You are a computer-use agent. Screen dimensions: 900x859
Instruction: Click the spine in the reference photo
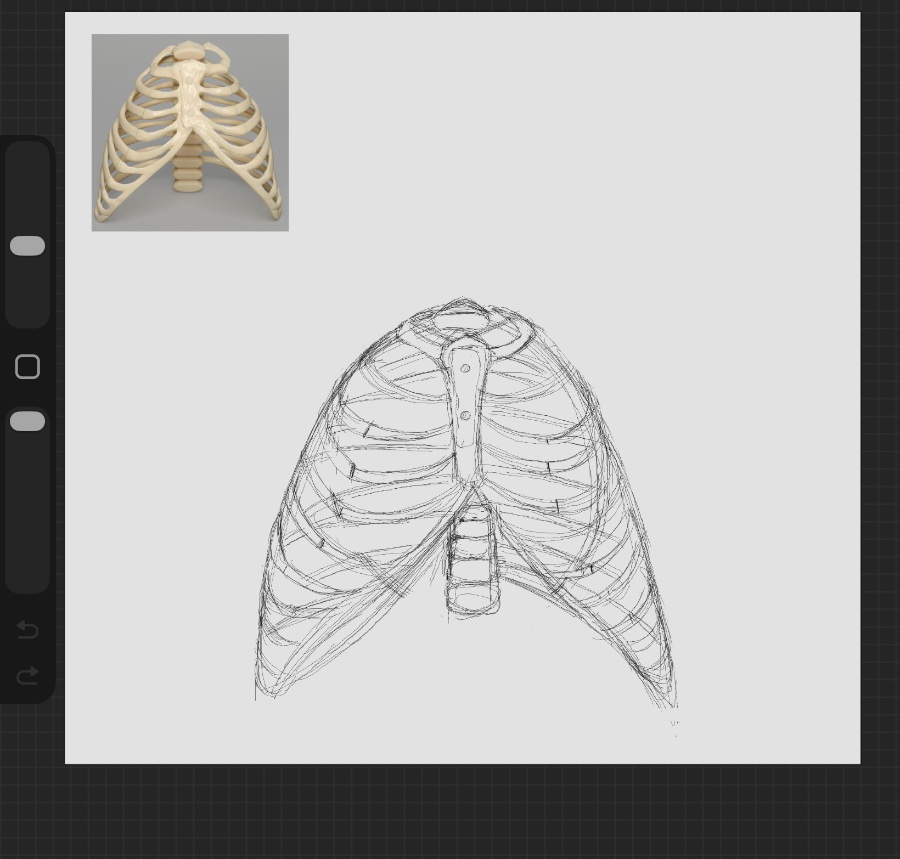point(187,173)
